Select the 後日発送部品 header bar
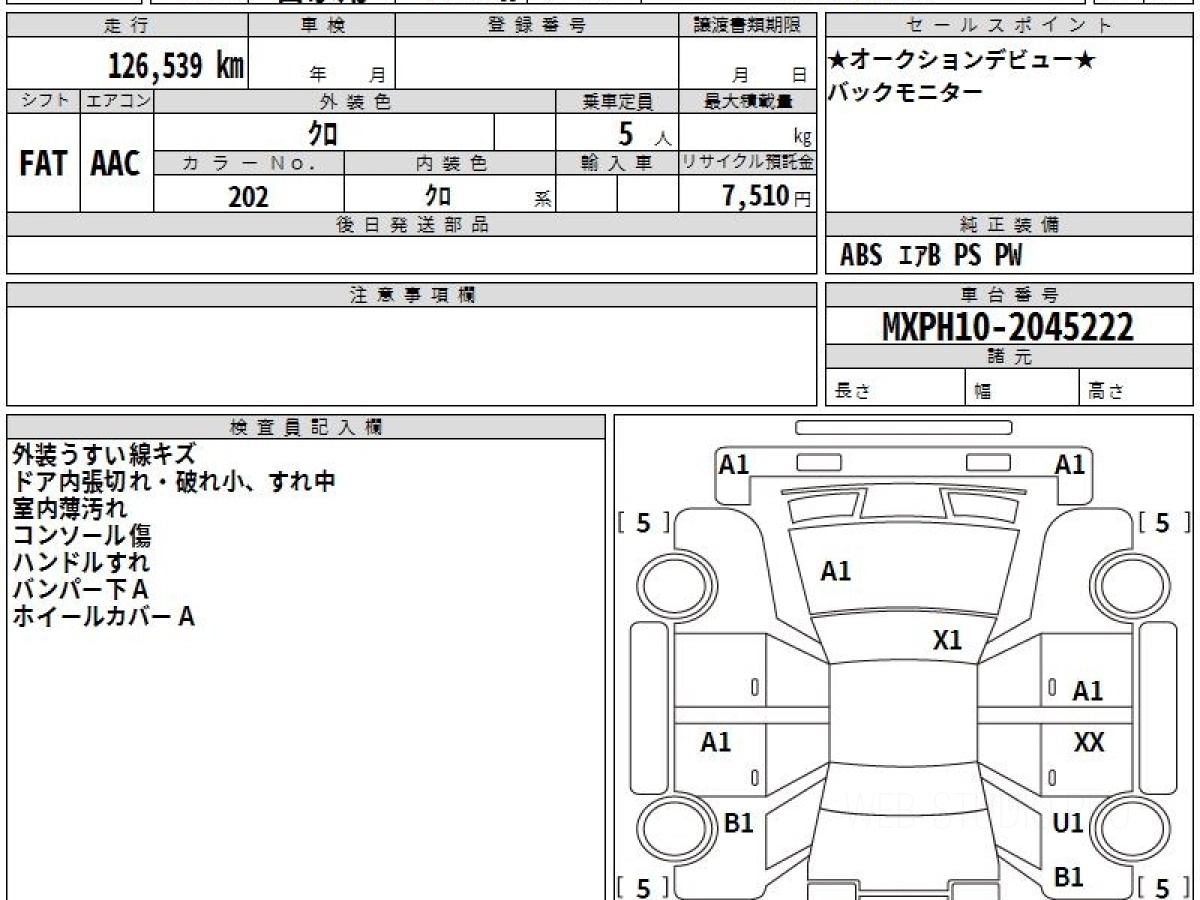The width and height of the screenshot is (1200, 900). click(411, 225)
